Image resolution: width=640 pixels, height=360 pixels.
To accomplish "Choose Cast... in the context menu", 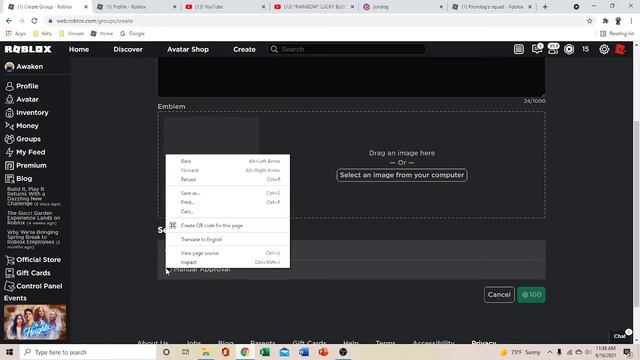I will coord(228,211).
